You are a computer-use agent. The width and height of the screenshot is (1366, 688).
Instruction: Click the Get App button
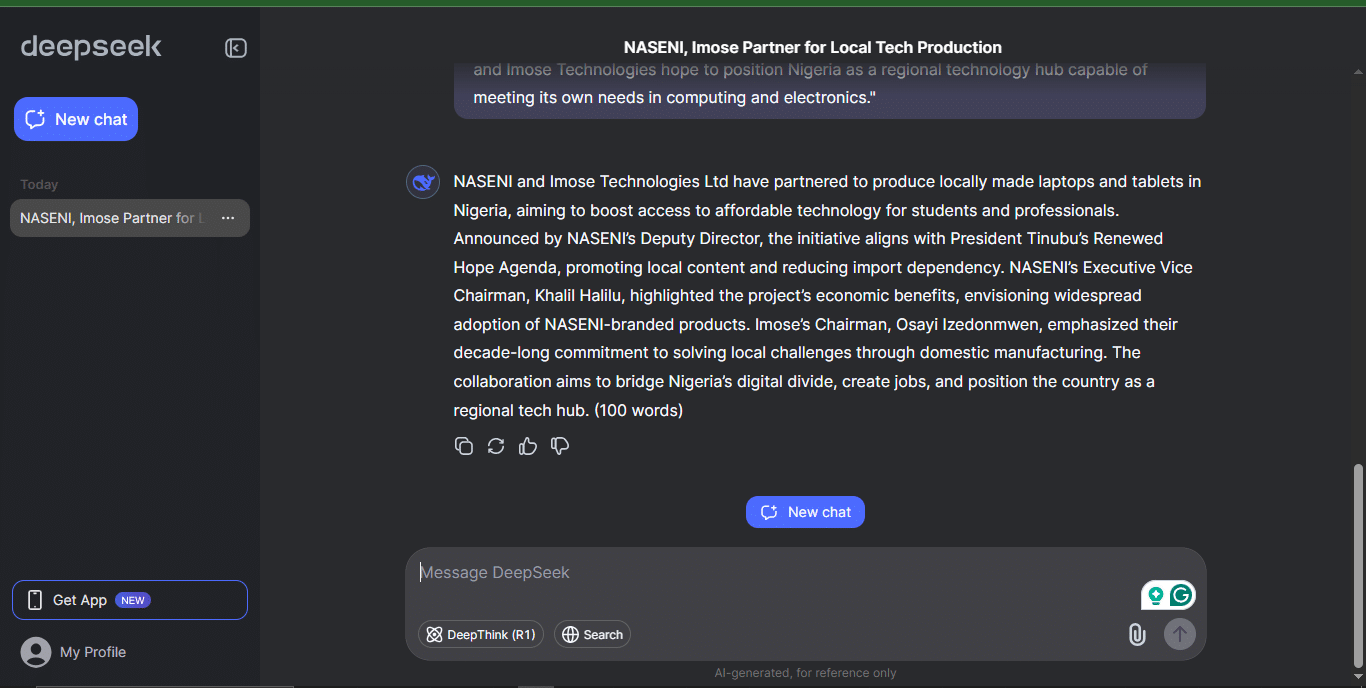pyautogui.click(x=130, y=600)
